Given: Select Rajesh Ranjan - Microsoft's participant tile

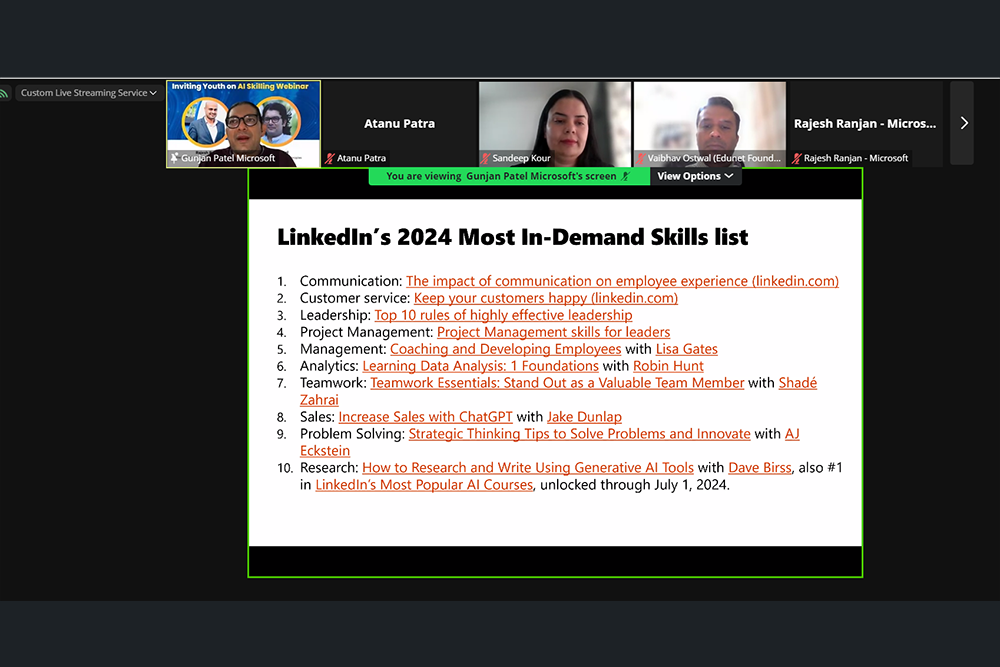Looking at the screenshot, I should coord(865,124).
